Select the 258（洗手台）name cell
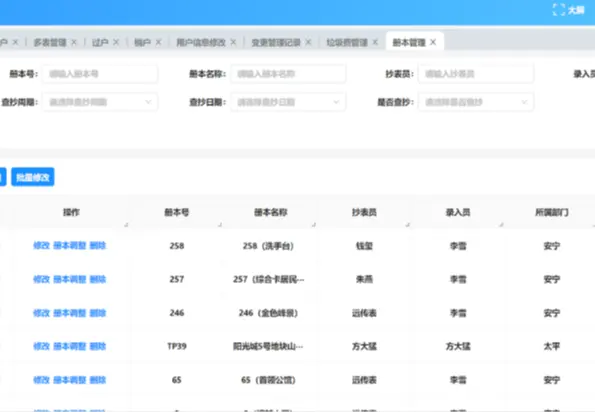595x413 pixels. [x=268, y=246]
